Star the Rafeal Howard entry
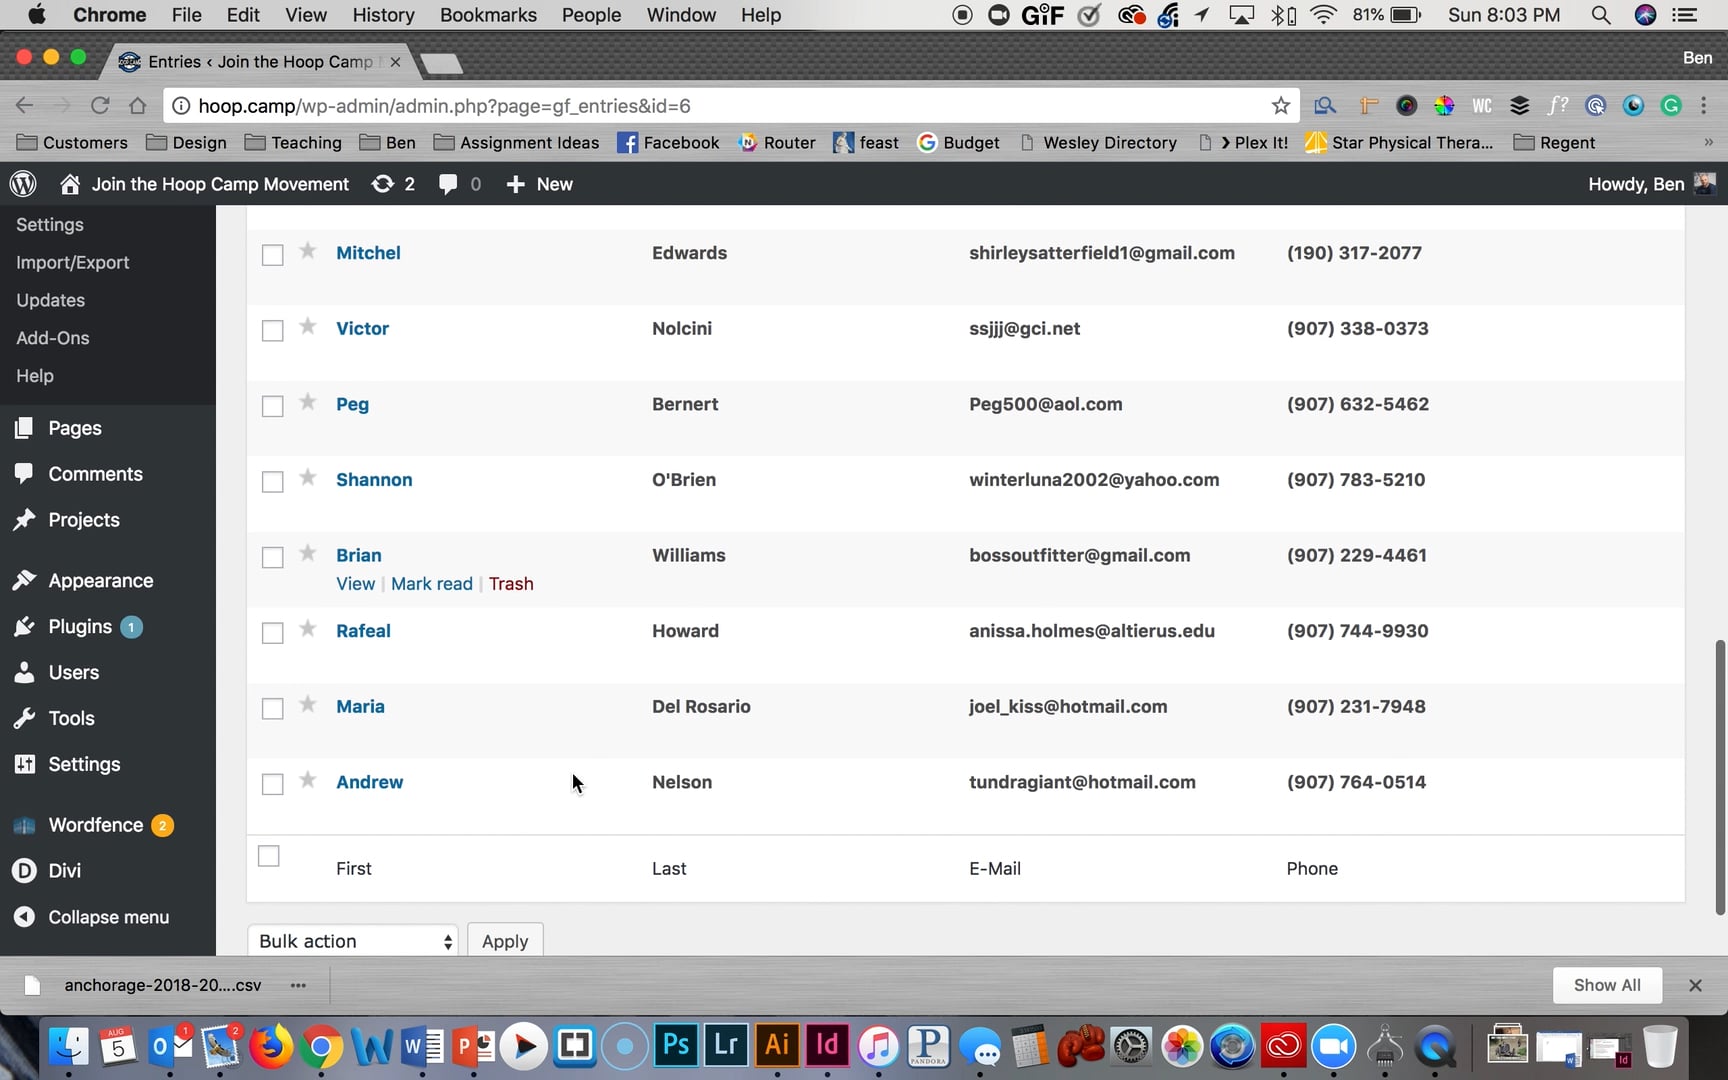Image resolution: width=1728 pixels, height=1080 pixels. pyautogui.click(x=308, y=629)
